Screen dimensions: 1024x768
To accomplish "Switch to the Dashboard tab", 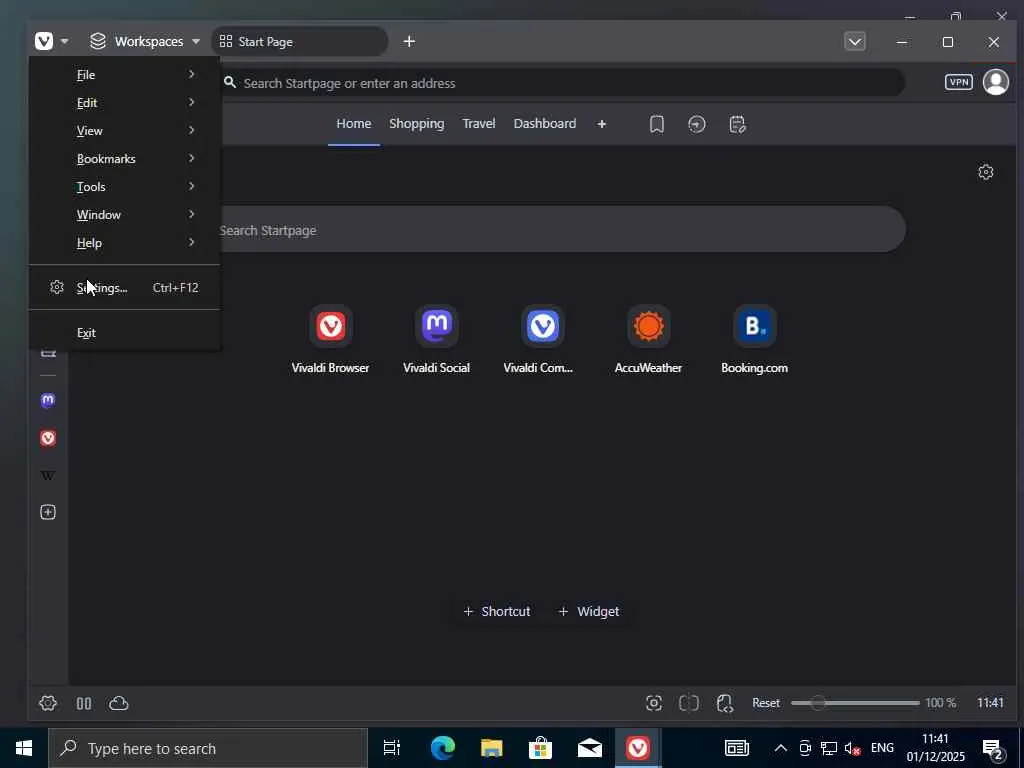I will pos(545,123).
